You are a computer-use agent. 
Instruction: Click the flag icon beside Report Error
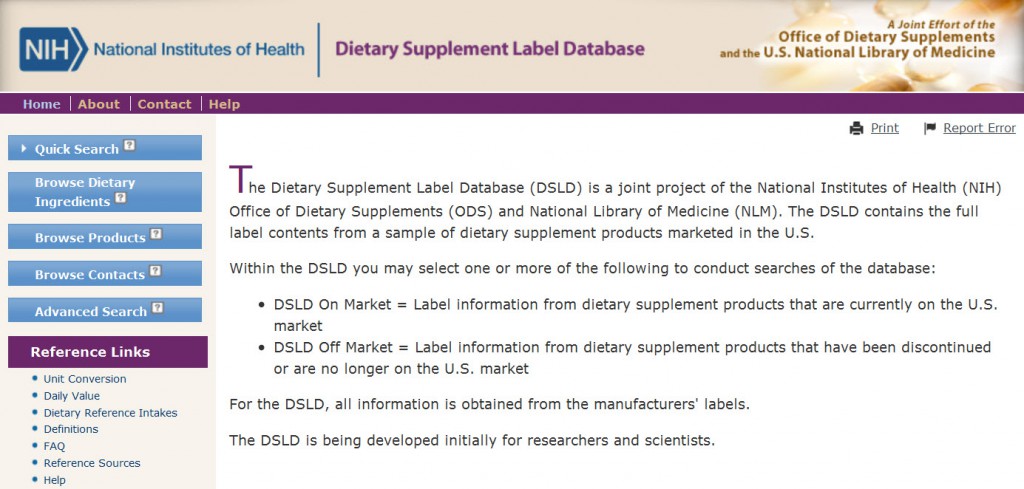tap(930, 129)
